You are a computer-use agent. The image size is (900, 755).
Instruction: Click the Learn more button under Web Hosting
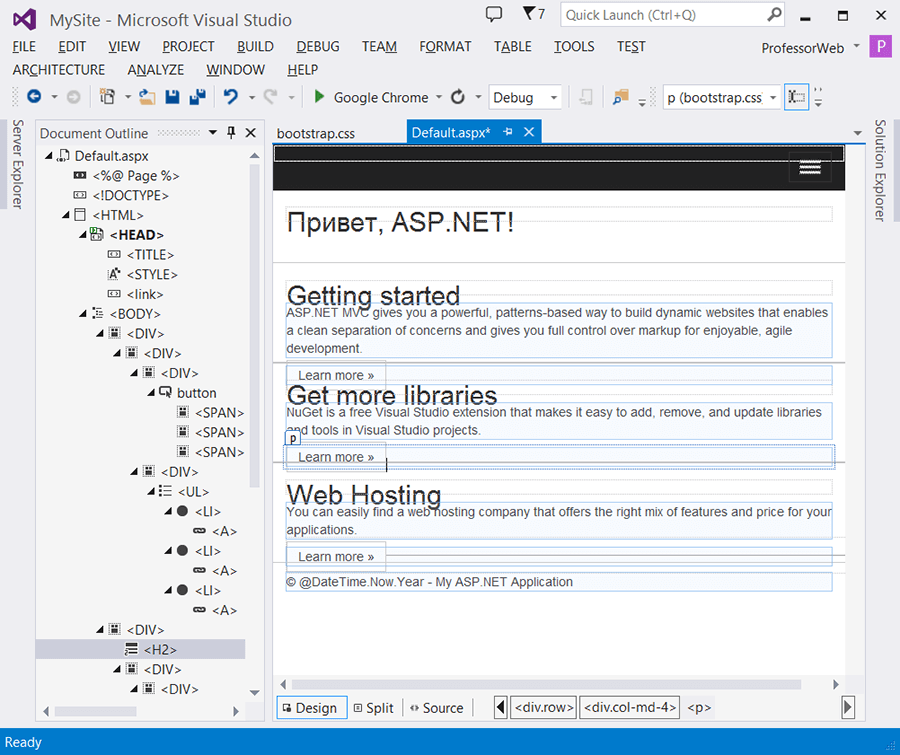[x=336, y=557]
